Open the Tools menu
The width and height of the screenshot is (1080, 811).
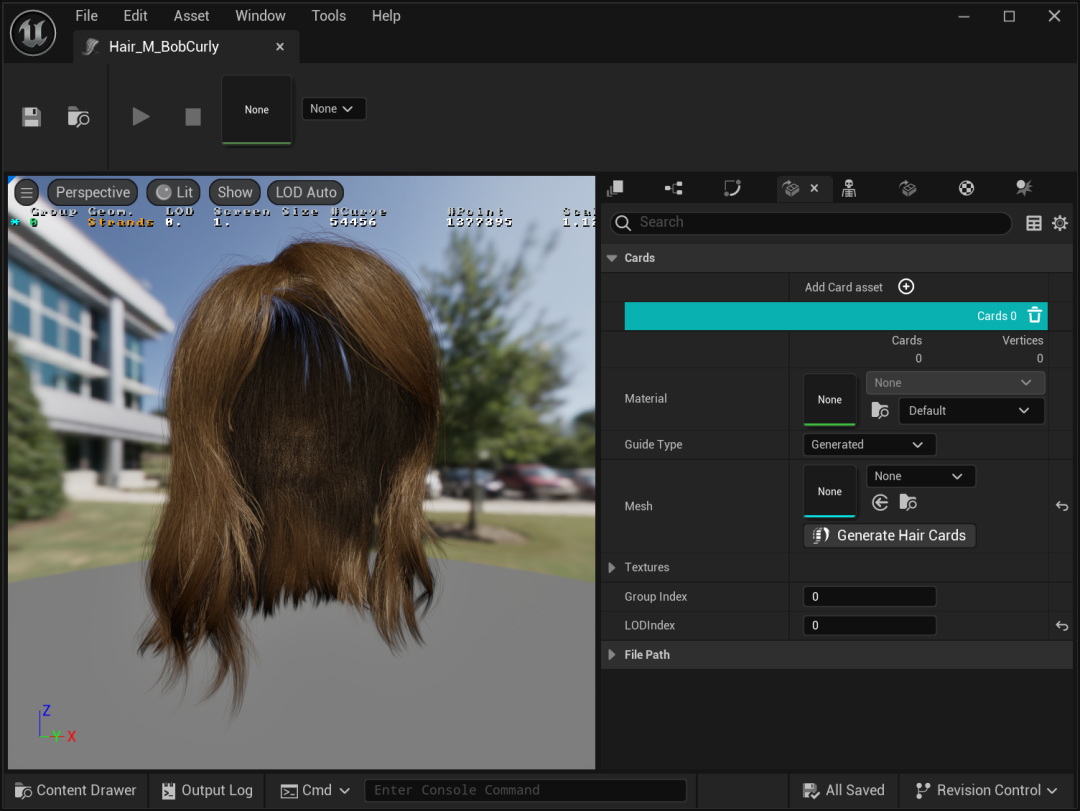click(x=328, y=16)
